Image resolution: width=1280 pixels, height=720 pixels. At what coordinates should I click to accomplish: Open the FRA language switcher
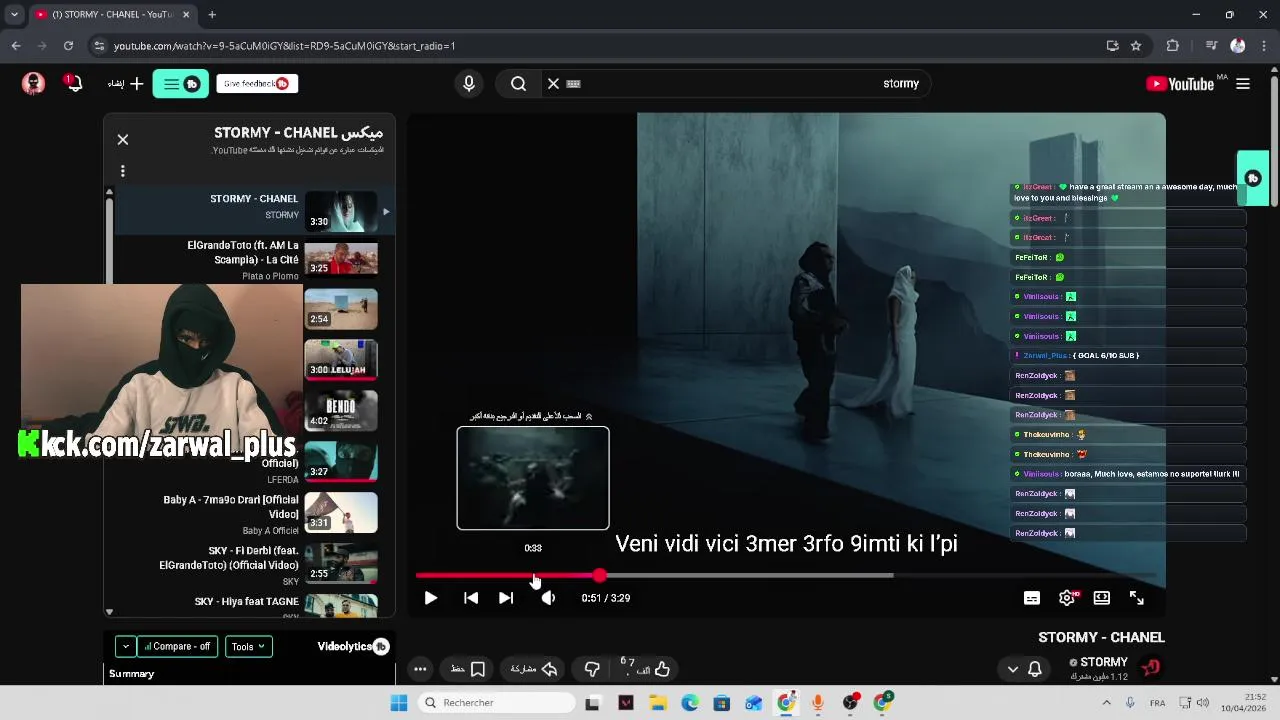pos(1157,703)
